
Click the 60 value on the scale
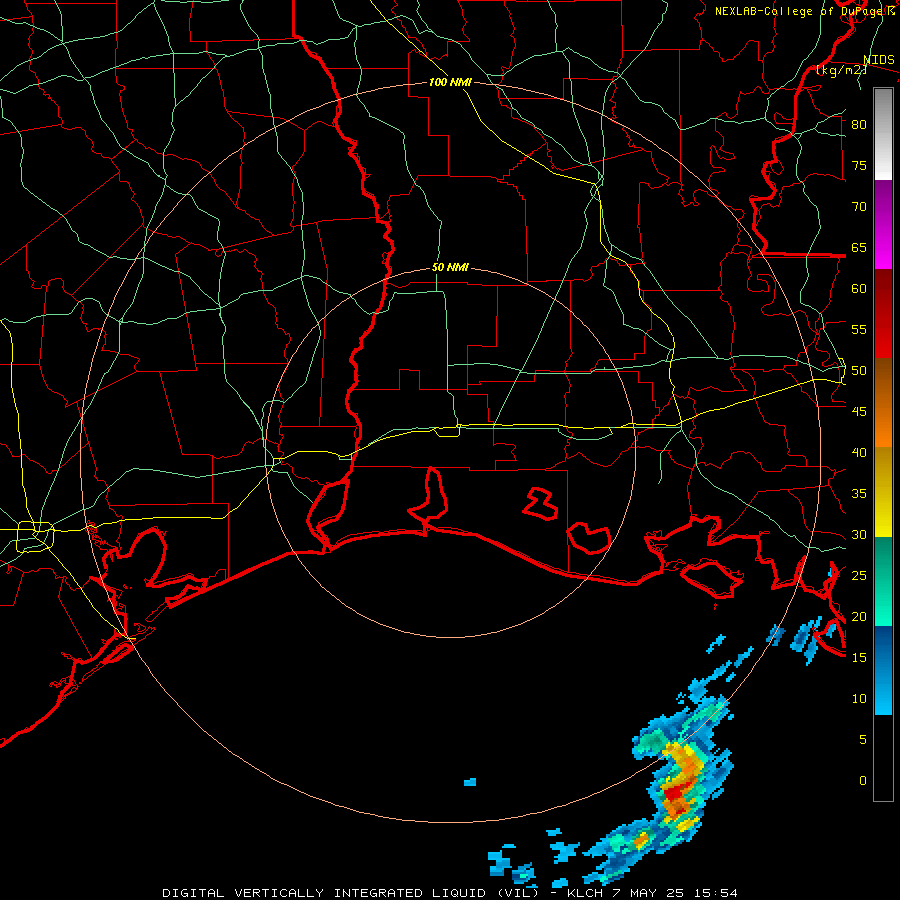tap(859, 289)
